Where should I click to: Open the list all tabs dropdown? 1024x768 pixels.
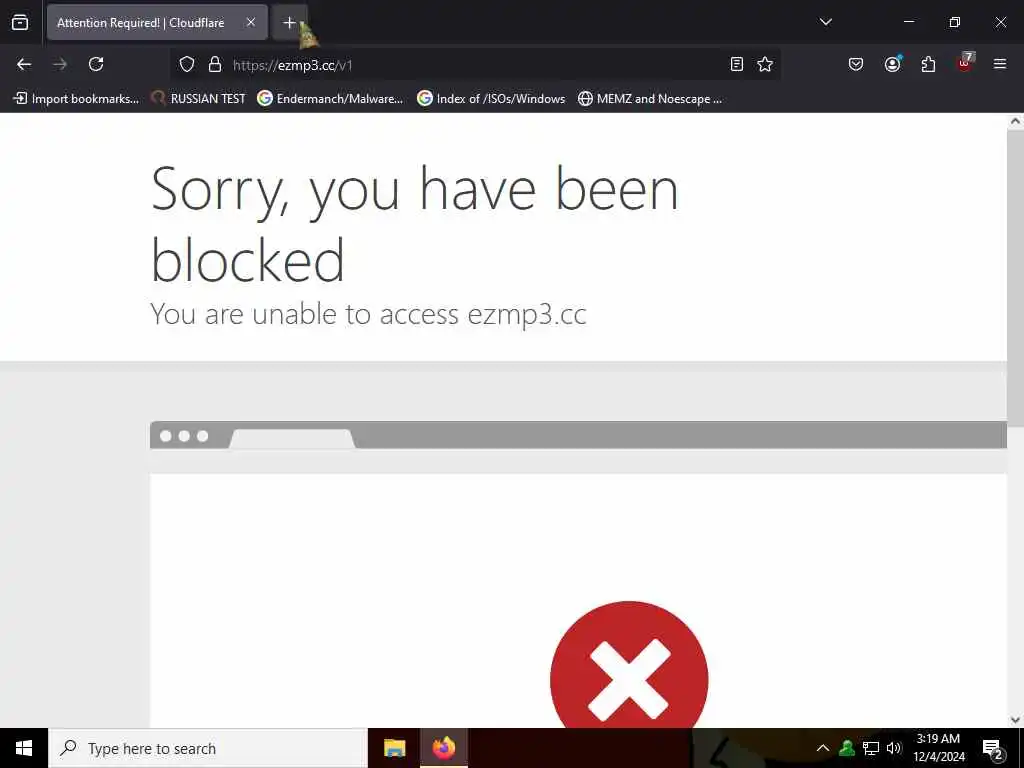(825, 22)
